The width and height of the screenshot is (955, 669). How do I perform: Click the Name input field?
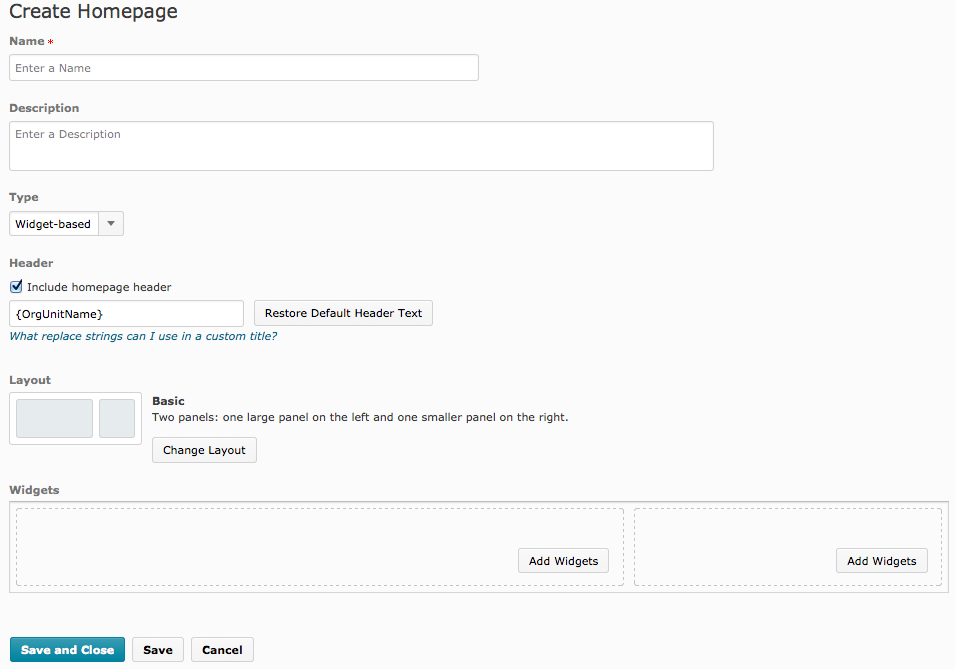click(243, 68)
